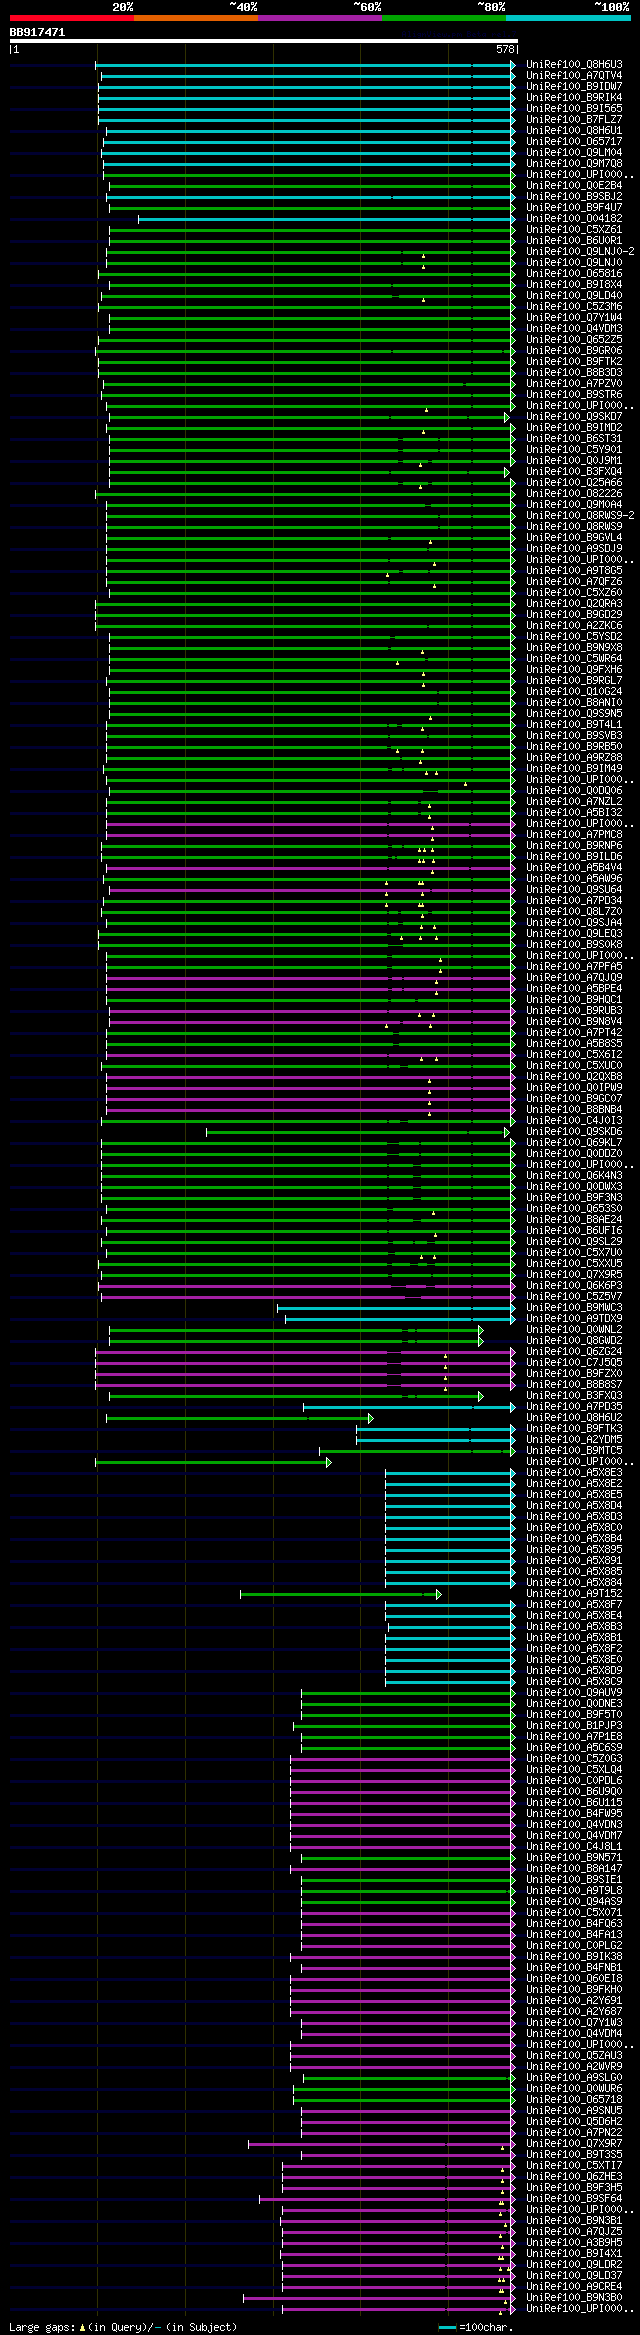
Task: Click hit label UniRef100_B4FQ63
Action: click(x=574, y=1923)
